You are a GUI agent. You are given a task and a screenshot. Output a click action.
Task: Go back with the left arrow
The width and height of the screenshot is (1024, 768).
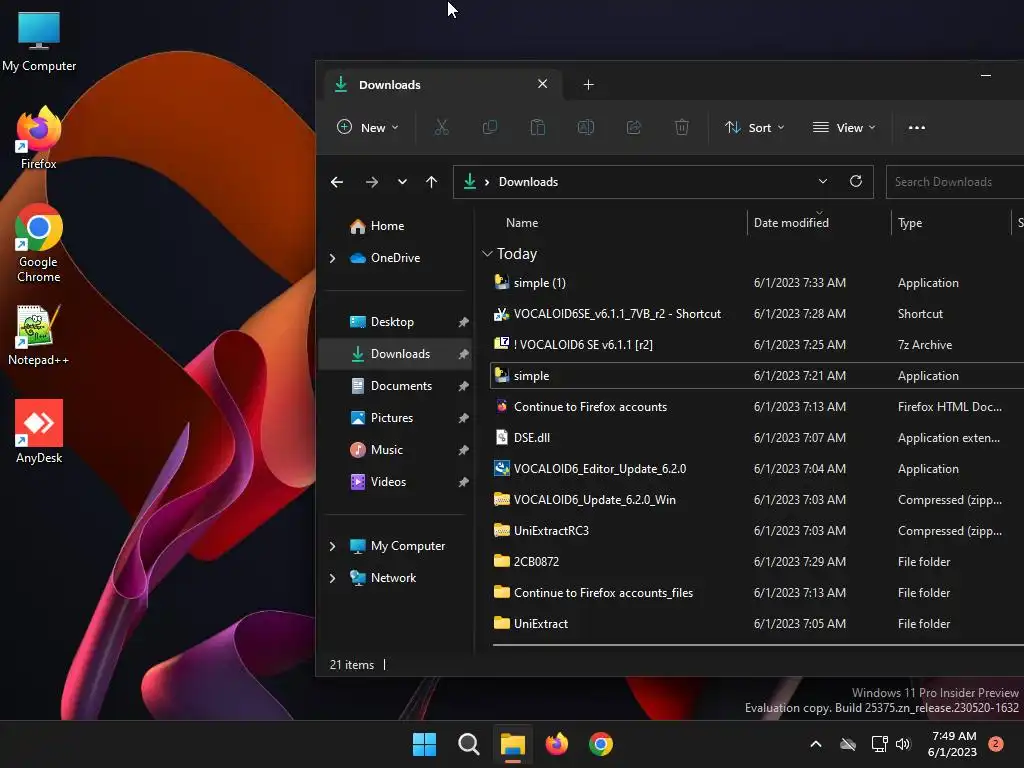click(x=337, y=182)
